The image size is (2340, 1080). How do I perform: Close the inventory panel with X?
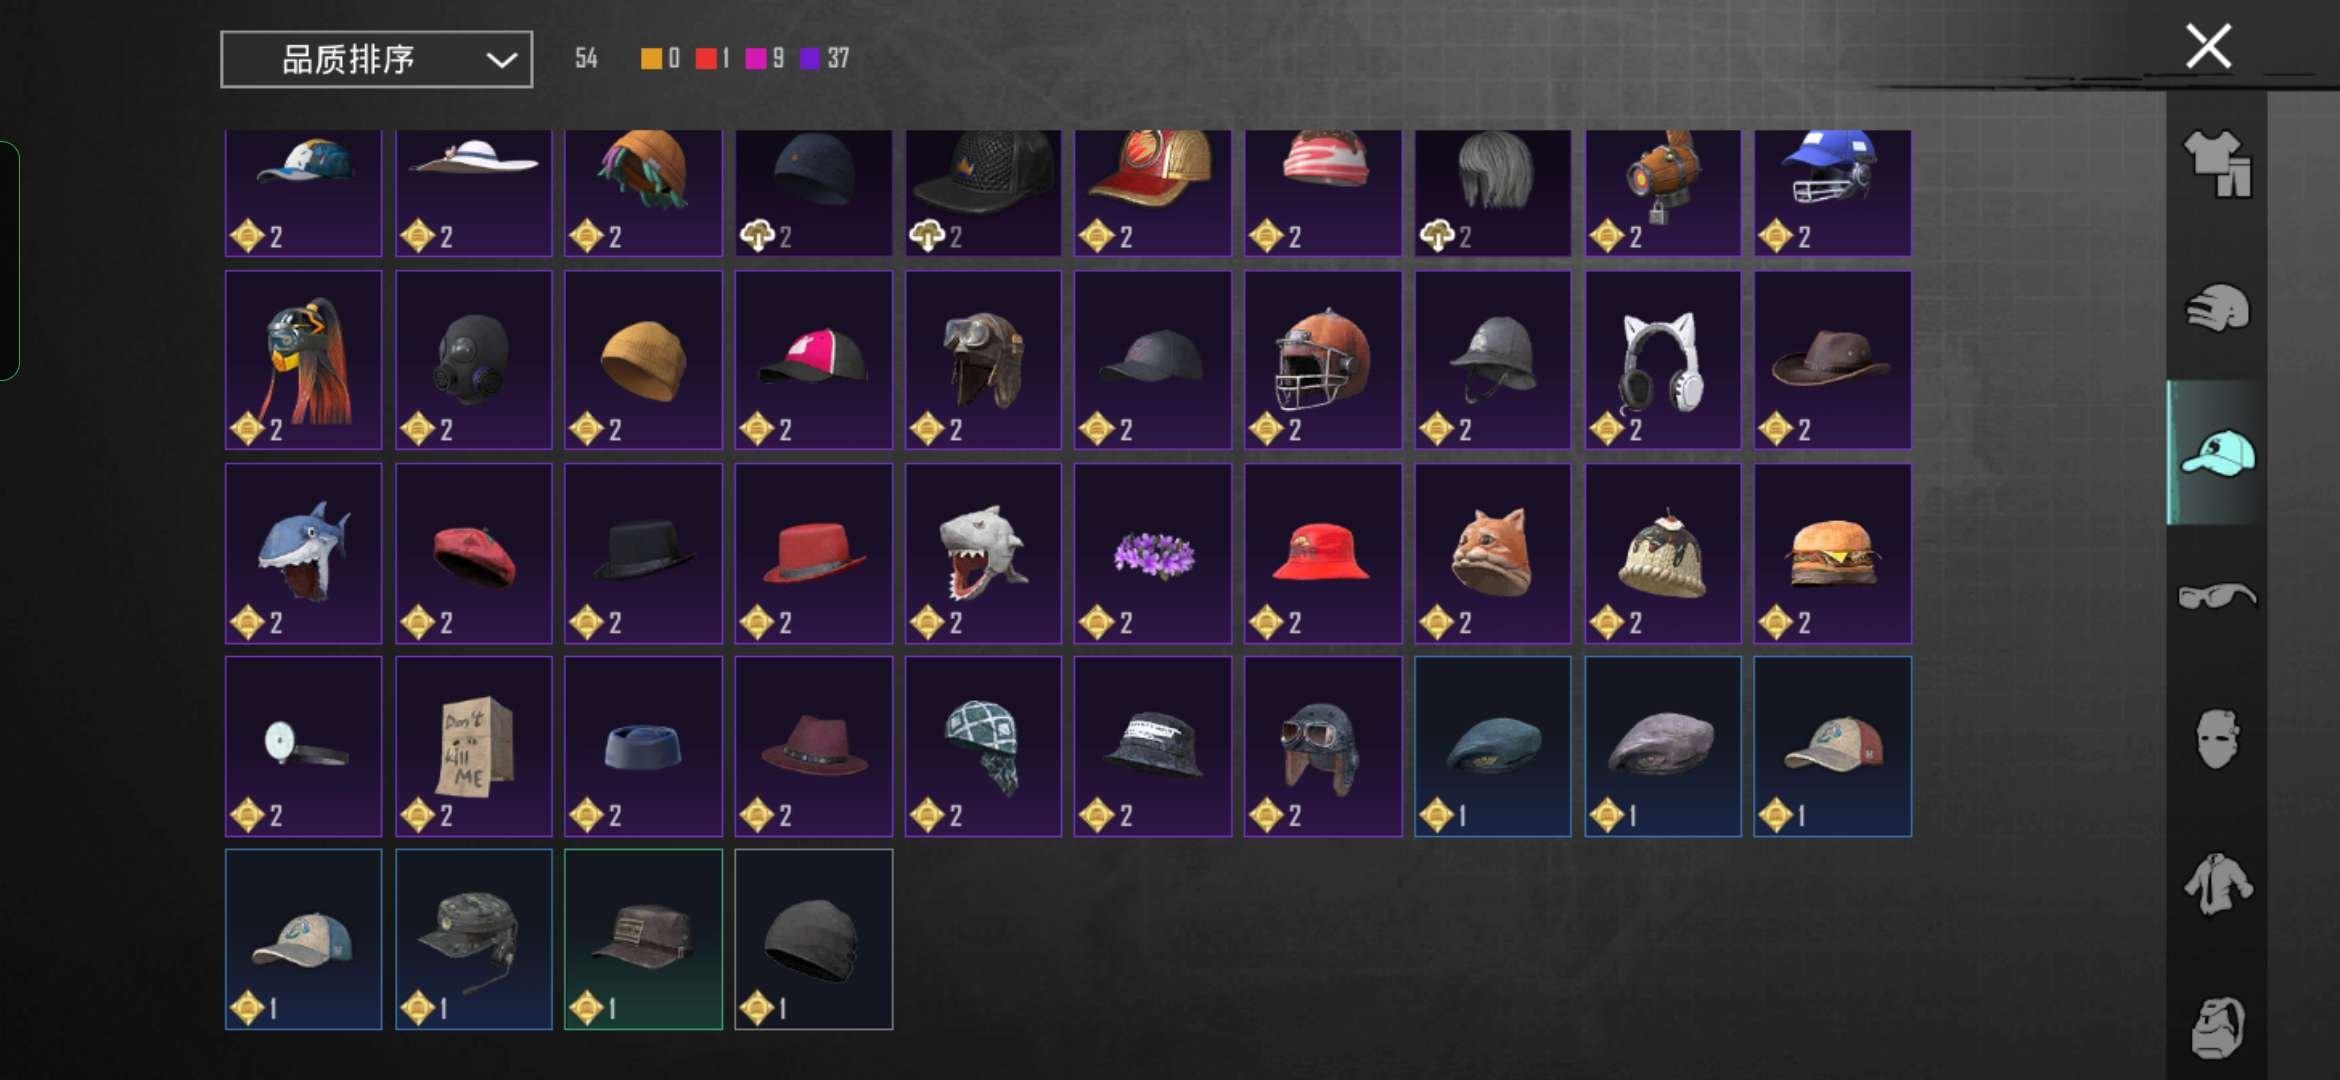tap(2208, 46)
